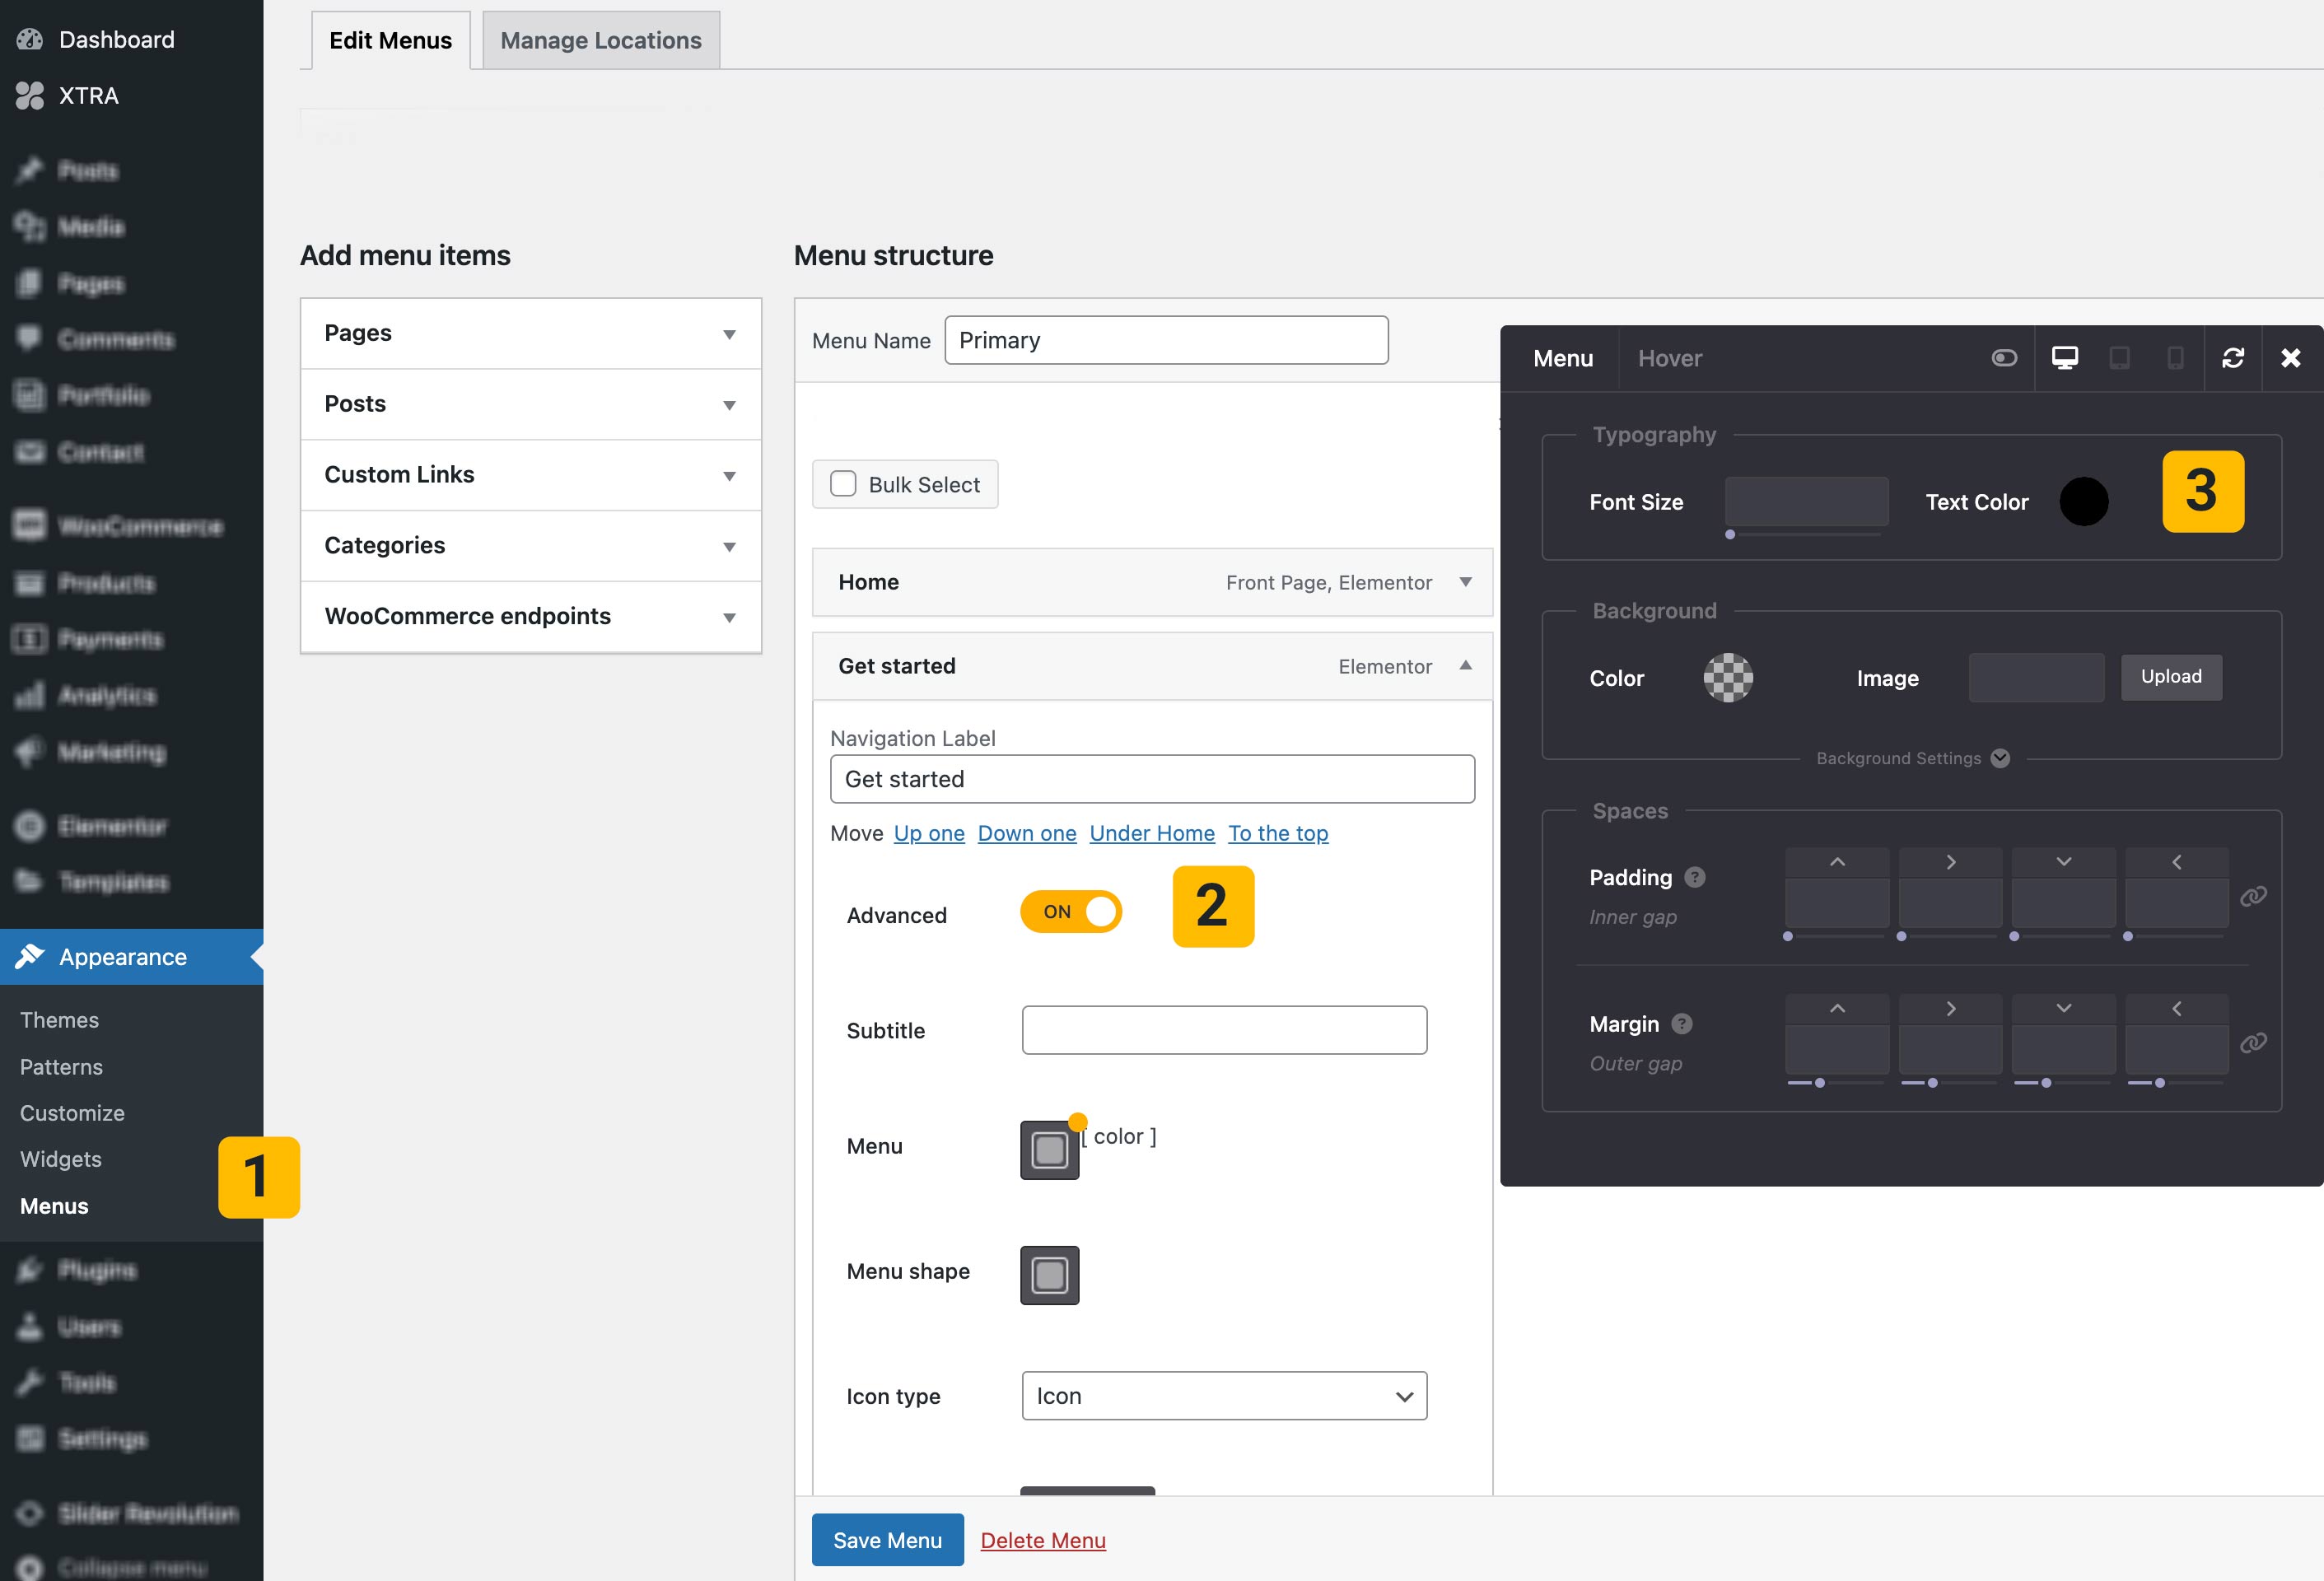Click the mobile device icon in the style panel
This screenshot has width=2324, height=1581.
2174,358
